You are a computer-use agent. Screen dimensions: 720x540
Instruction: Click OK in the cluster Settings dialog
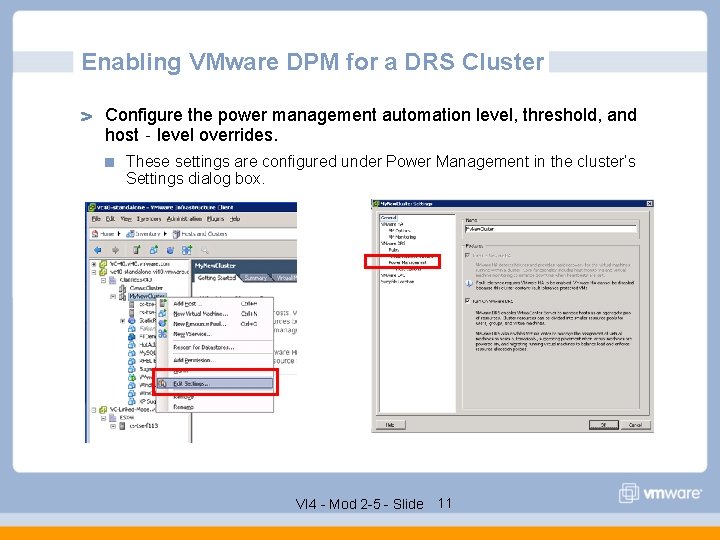(603, 425)
